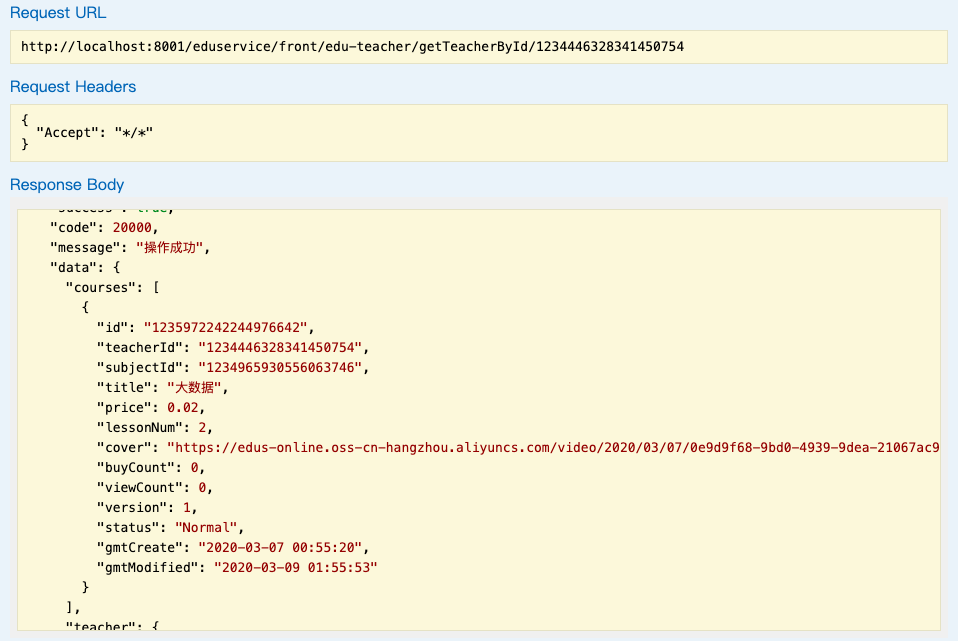Click the status value Normal
This screenshot has width=958, height=641.
206,528
